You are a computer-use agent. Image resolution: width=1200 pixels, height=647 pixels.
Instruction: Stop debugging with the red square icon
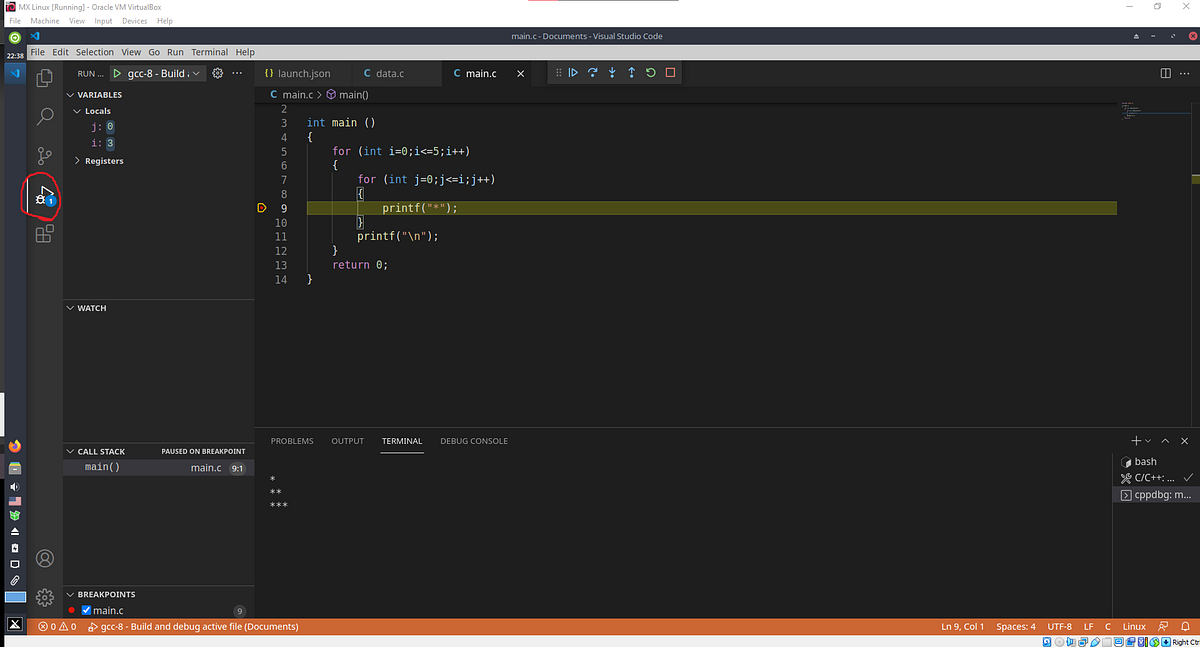(x=670, y=72)
